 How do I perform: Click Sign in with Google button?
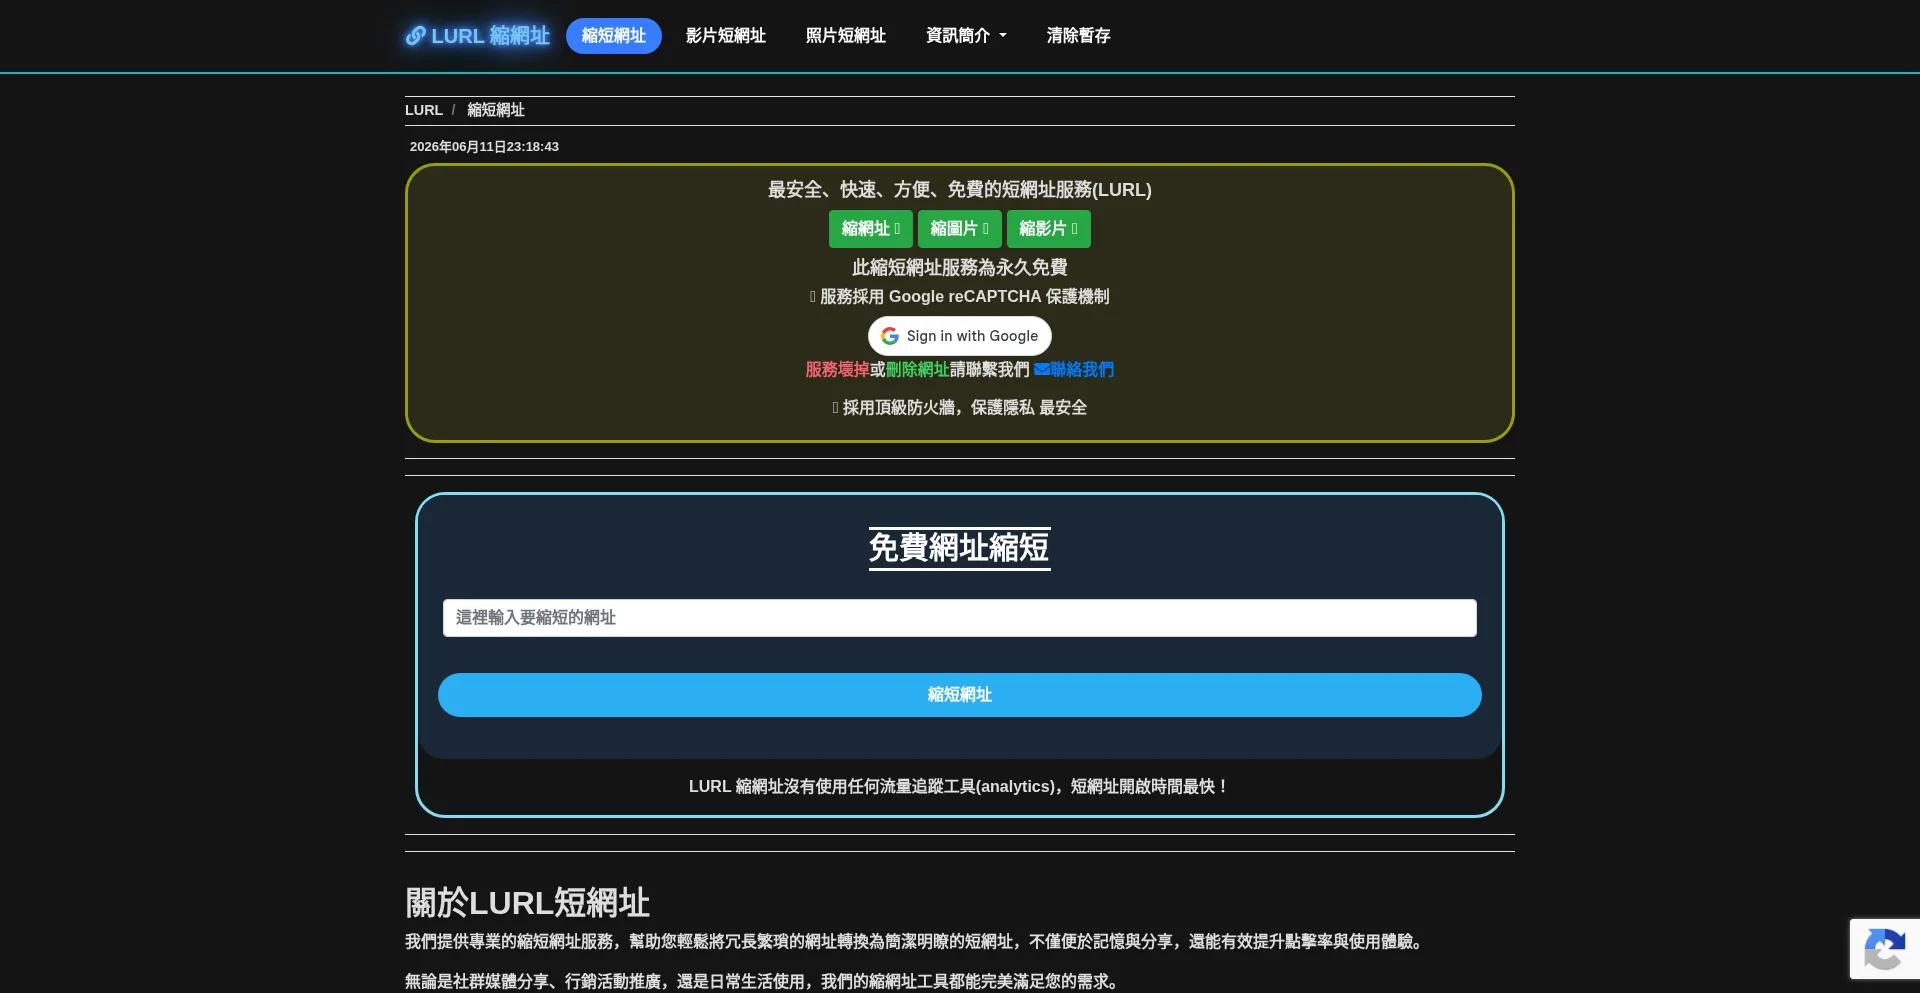coord(960,336)
